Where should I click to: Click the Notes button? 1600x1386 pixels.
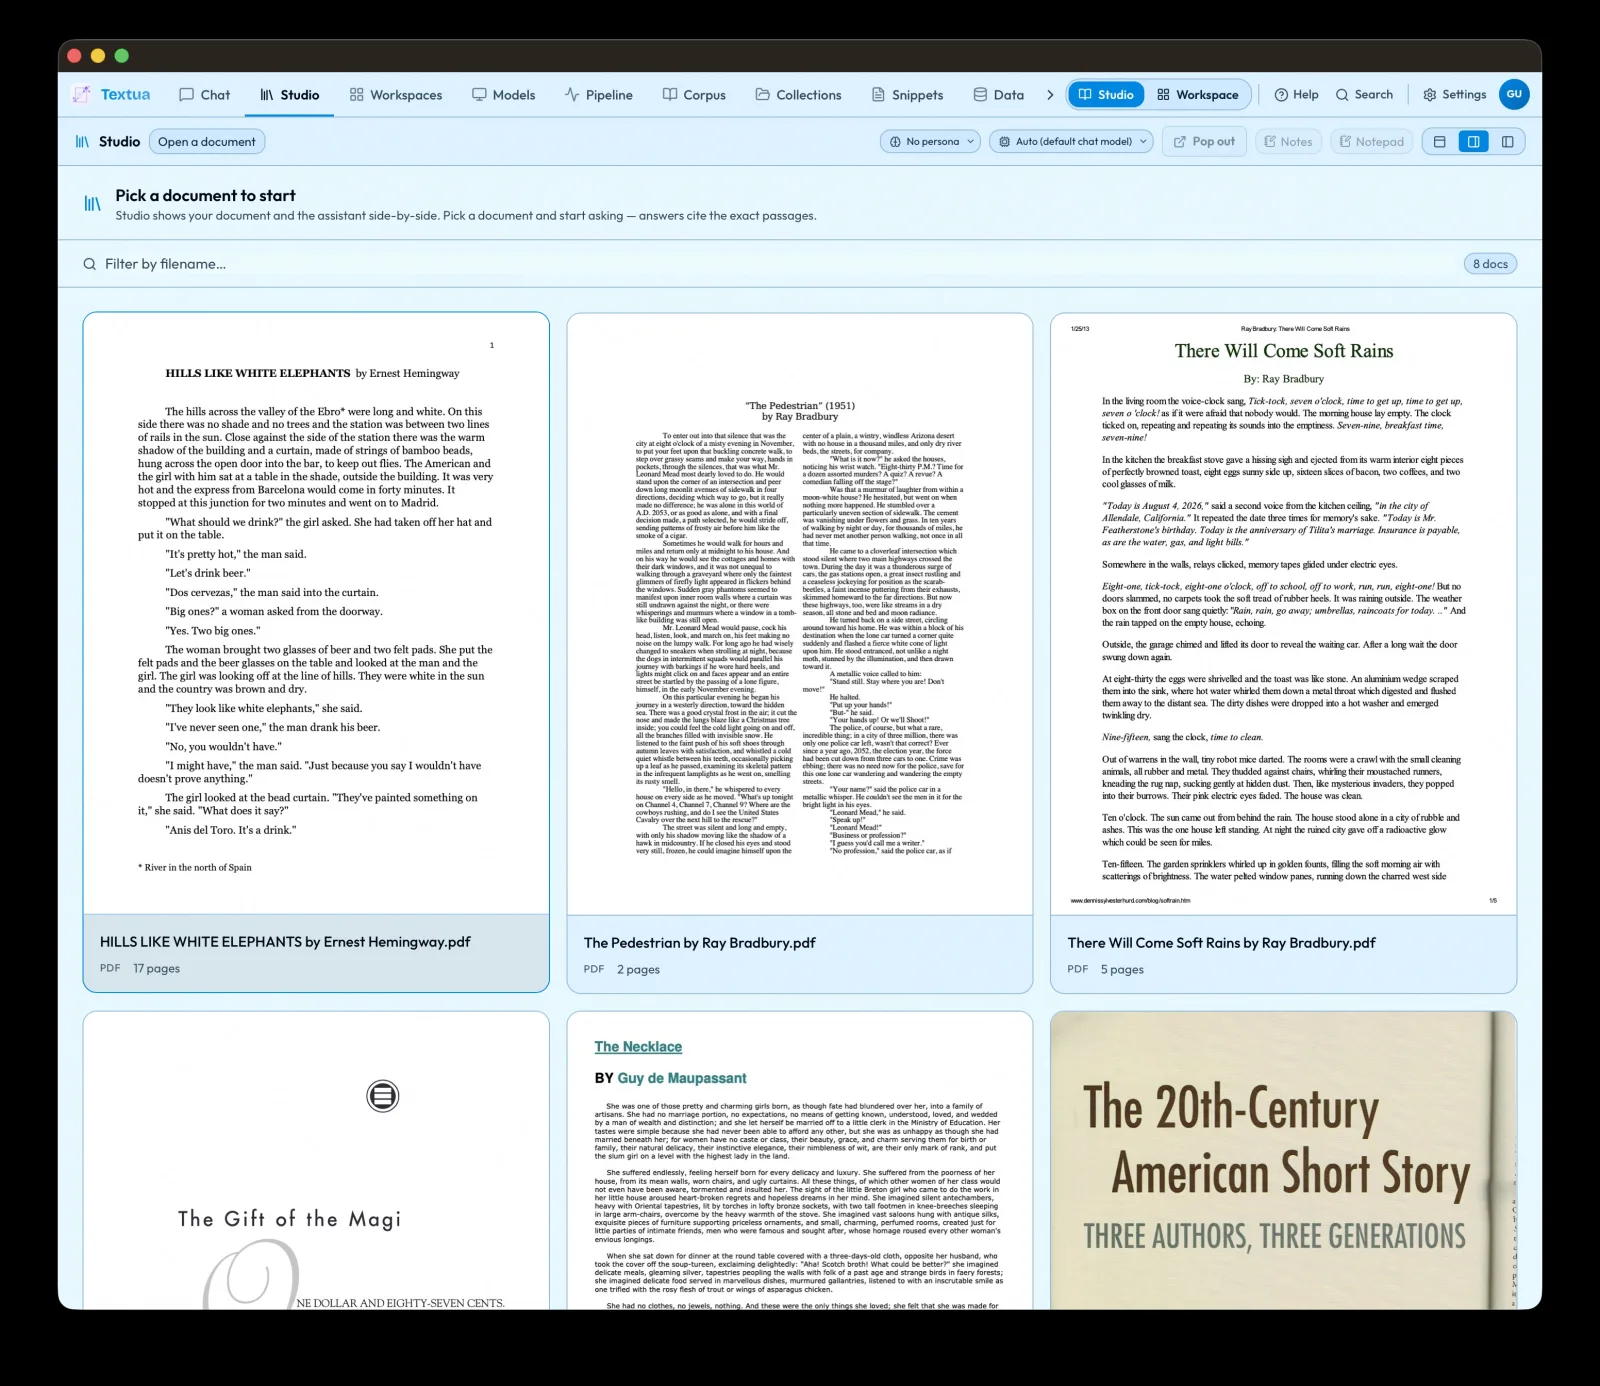(1288, 142)
